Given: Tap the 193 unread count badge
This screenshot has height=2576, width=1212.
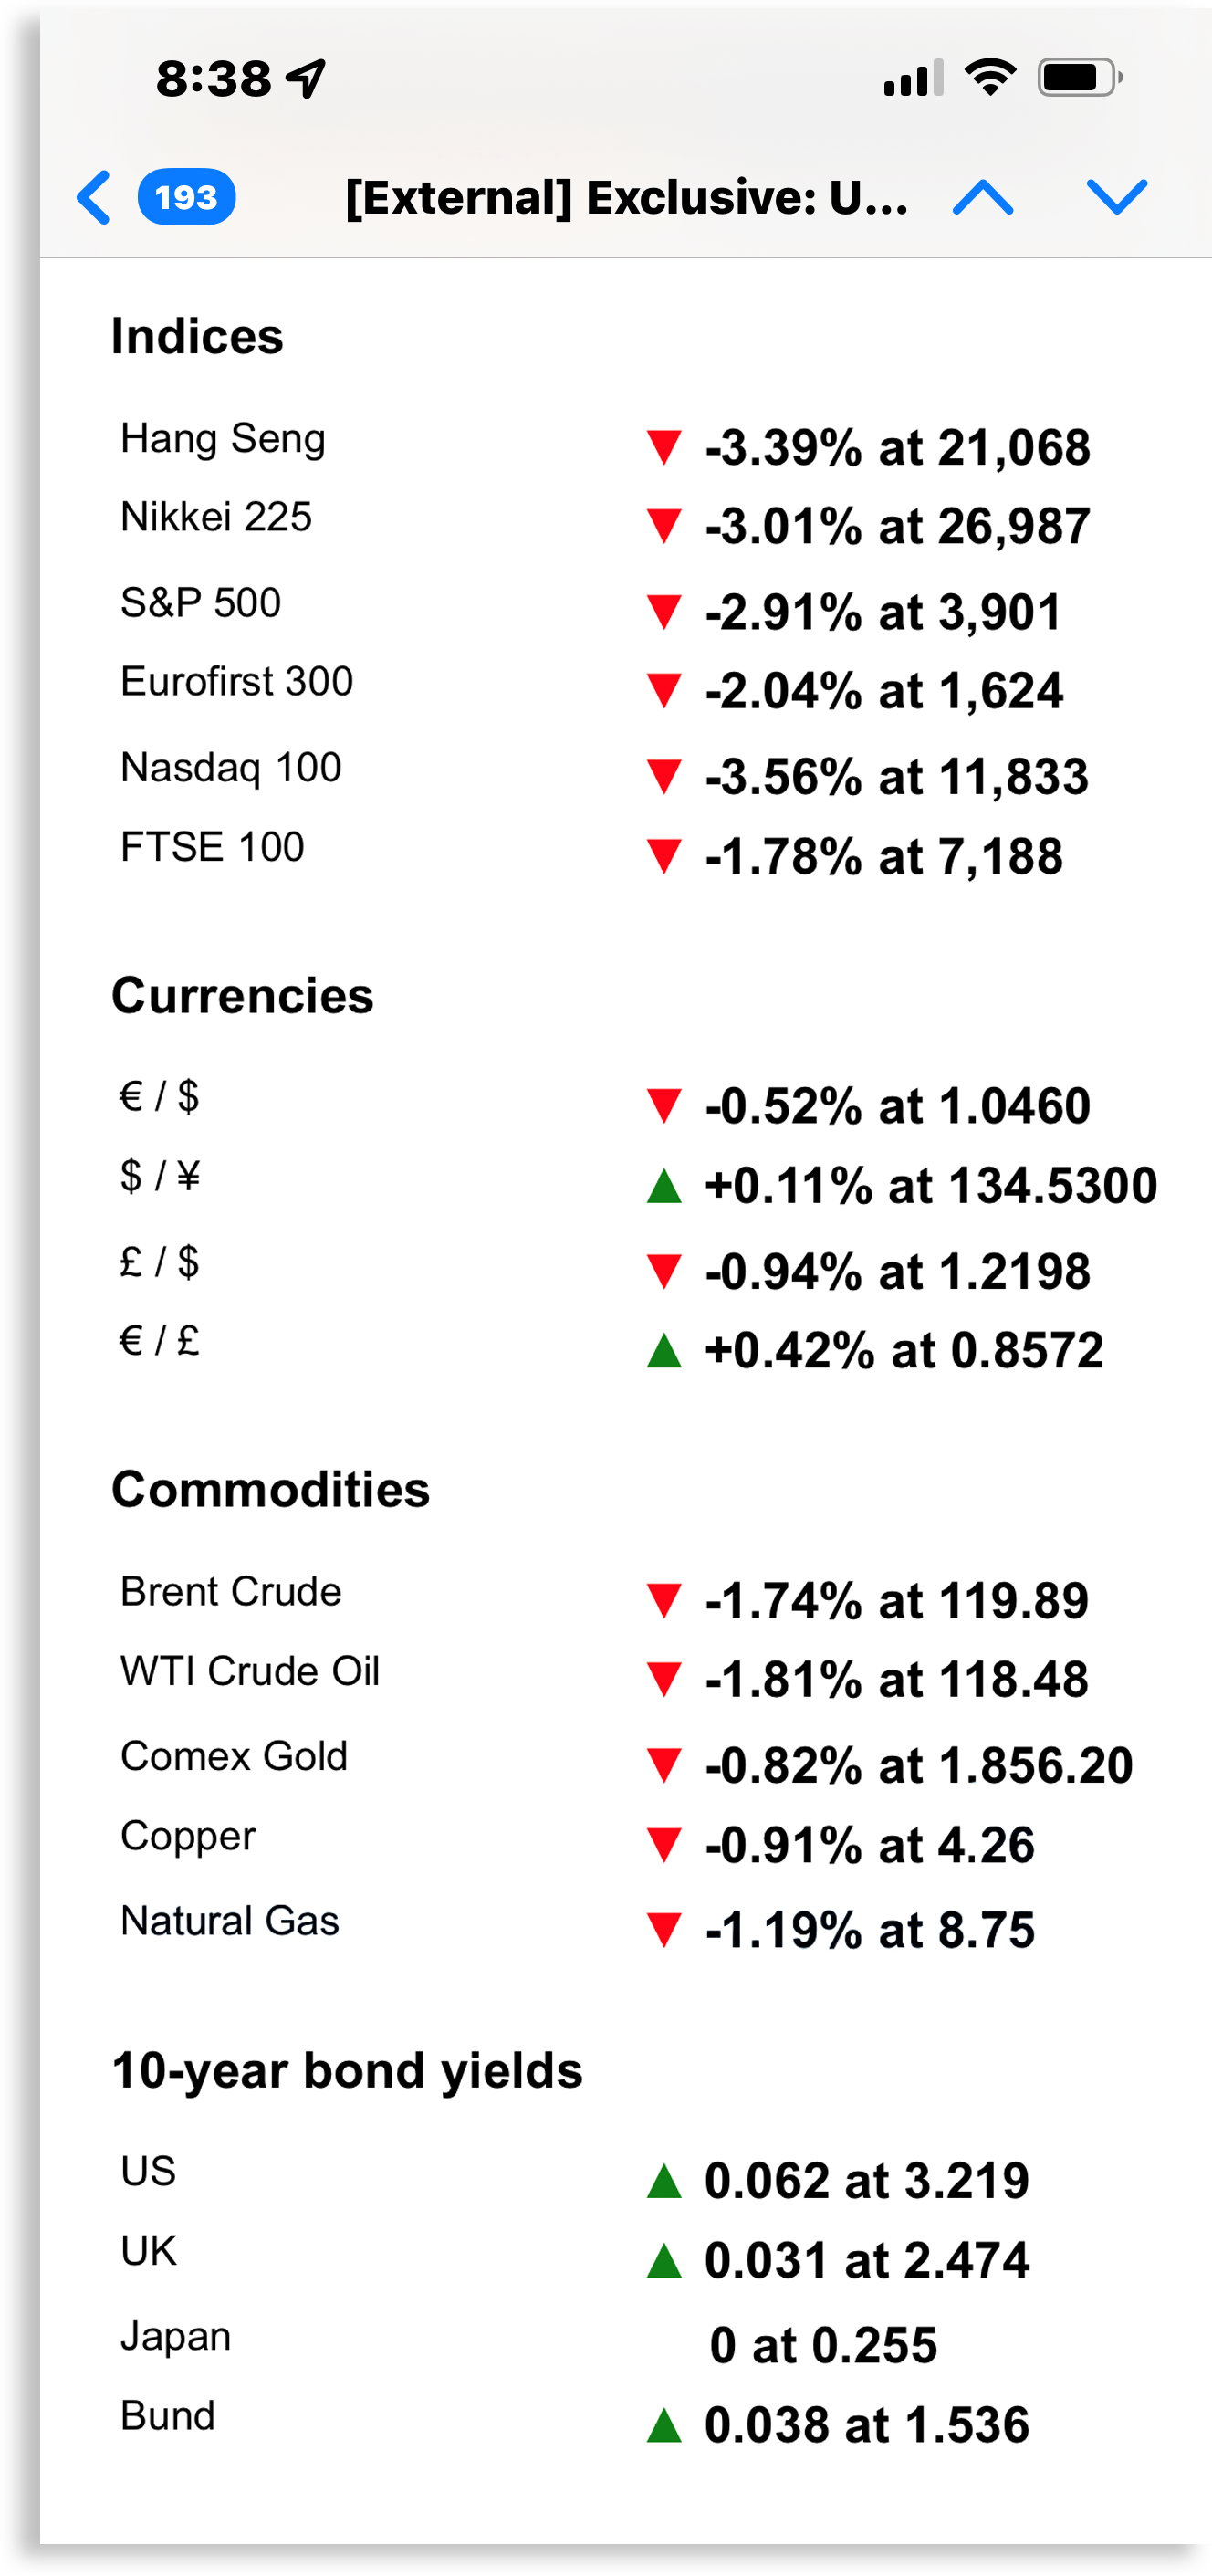Looking at the screenshot, I should pyautogui.click(x=186, y=197).
